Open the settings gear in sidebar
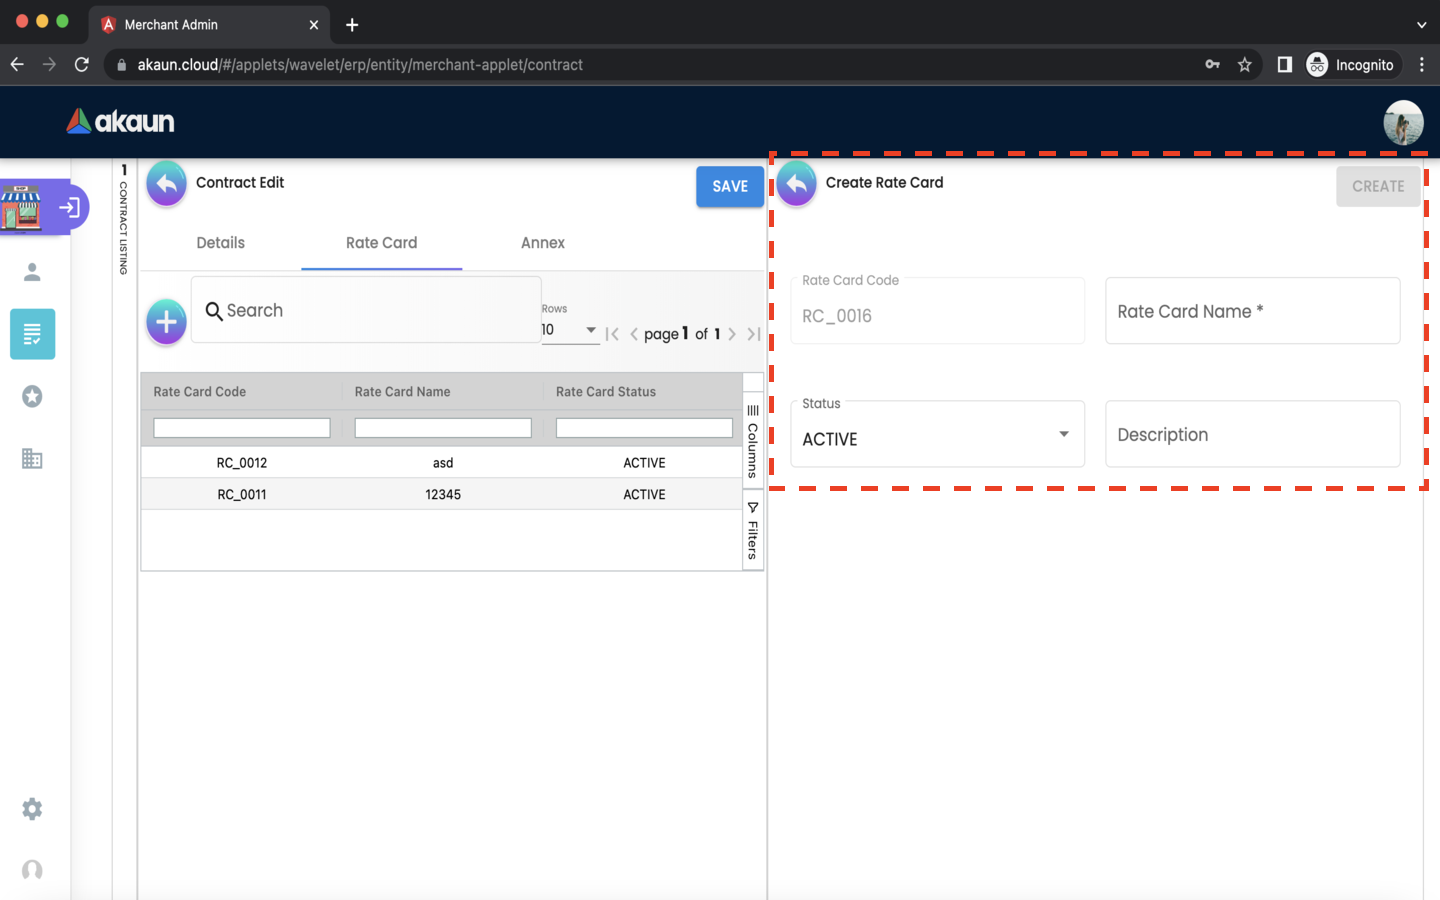The height and width of the screenshot is (900, 1440). (x=32, y=809)
